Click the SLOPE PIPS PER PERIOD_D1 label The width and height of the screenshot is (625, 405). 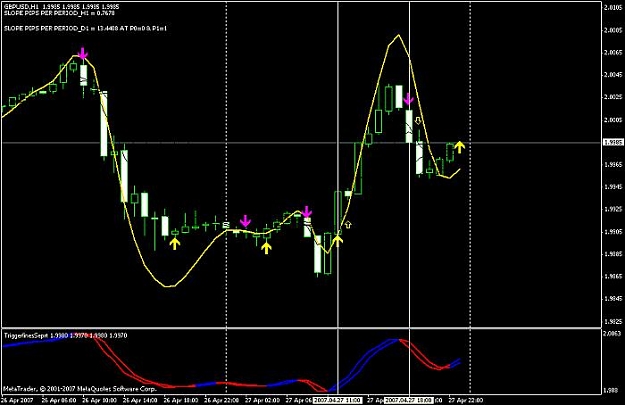(x=85, y=28)
